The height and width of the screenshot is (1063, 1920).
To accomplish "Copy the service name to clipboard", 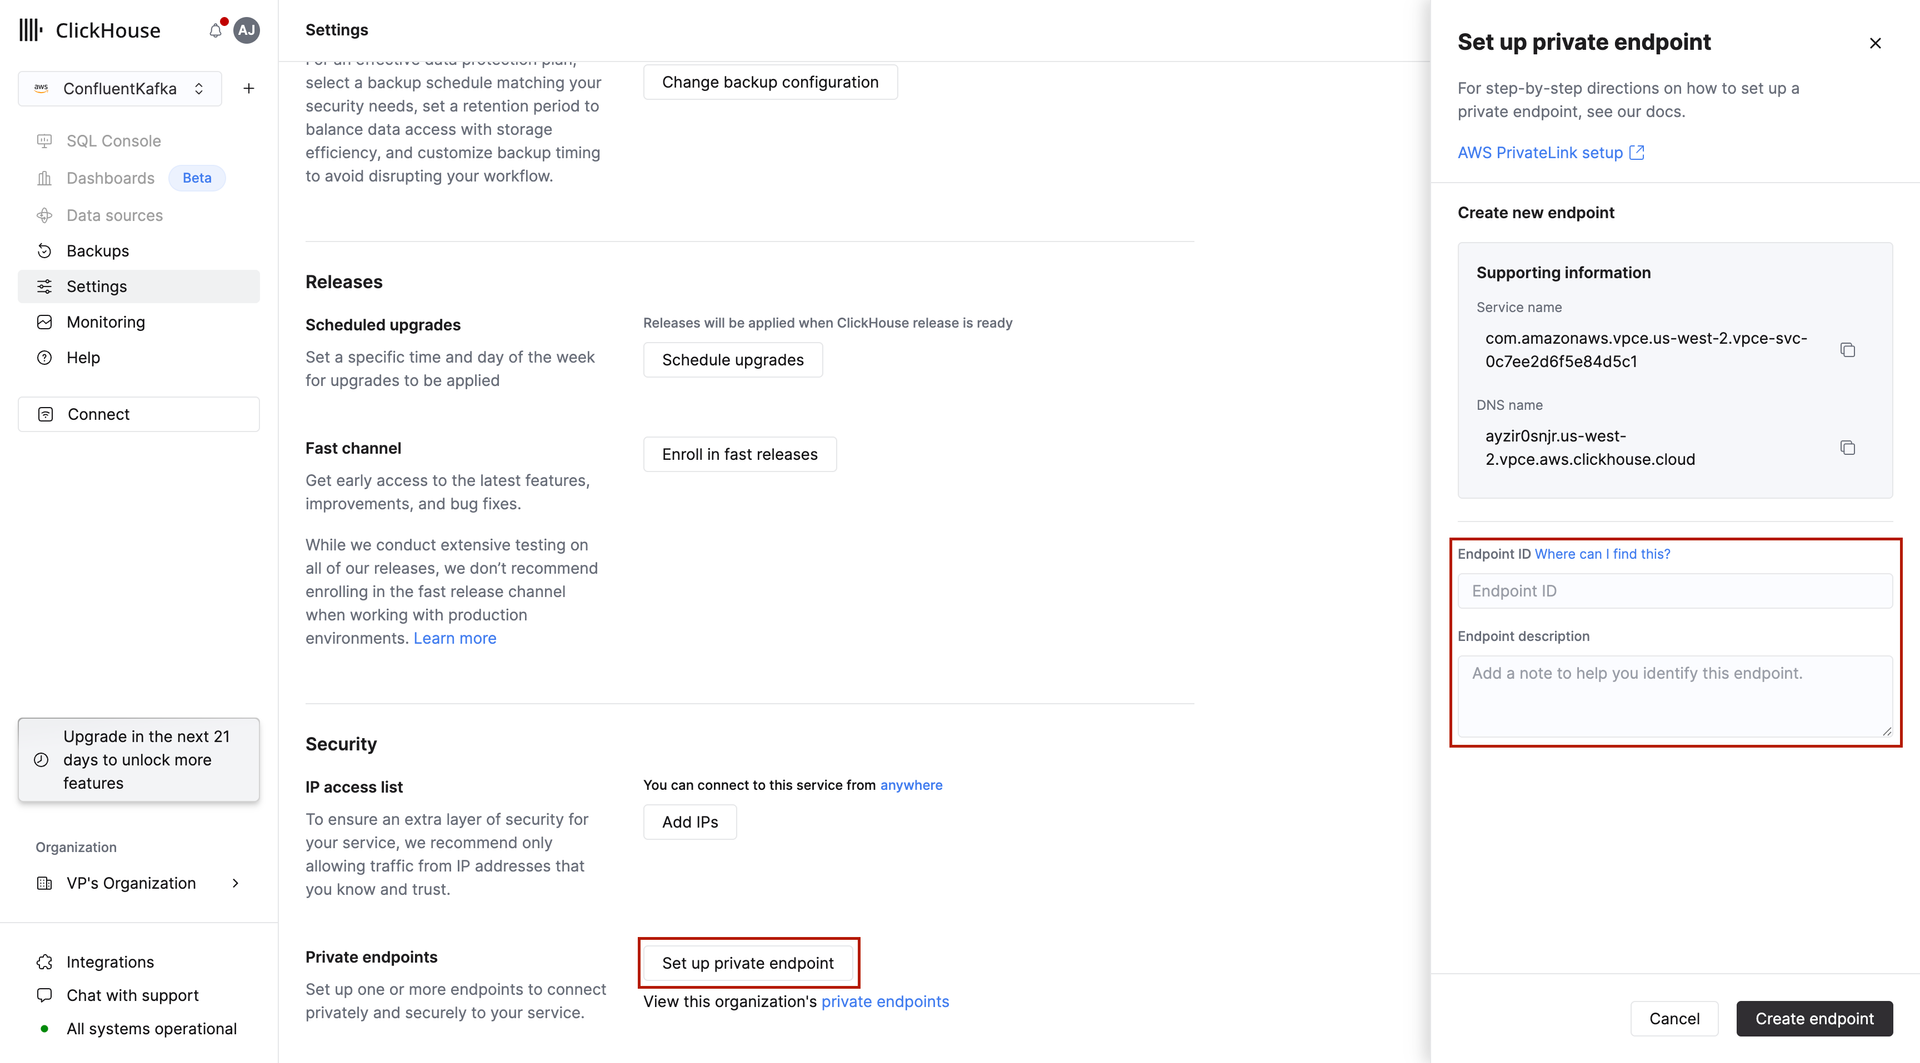I will coord(1847,349).
